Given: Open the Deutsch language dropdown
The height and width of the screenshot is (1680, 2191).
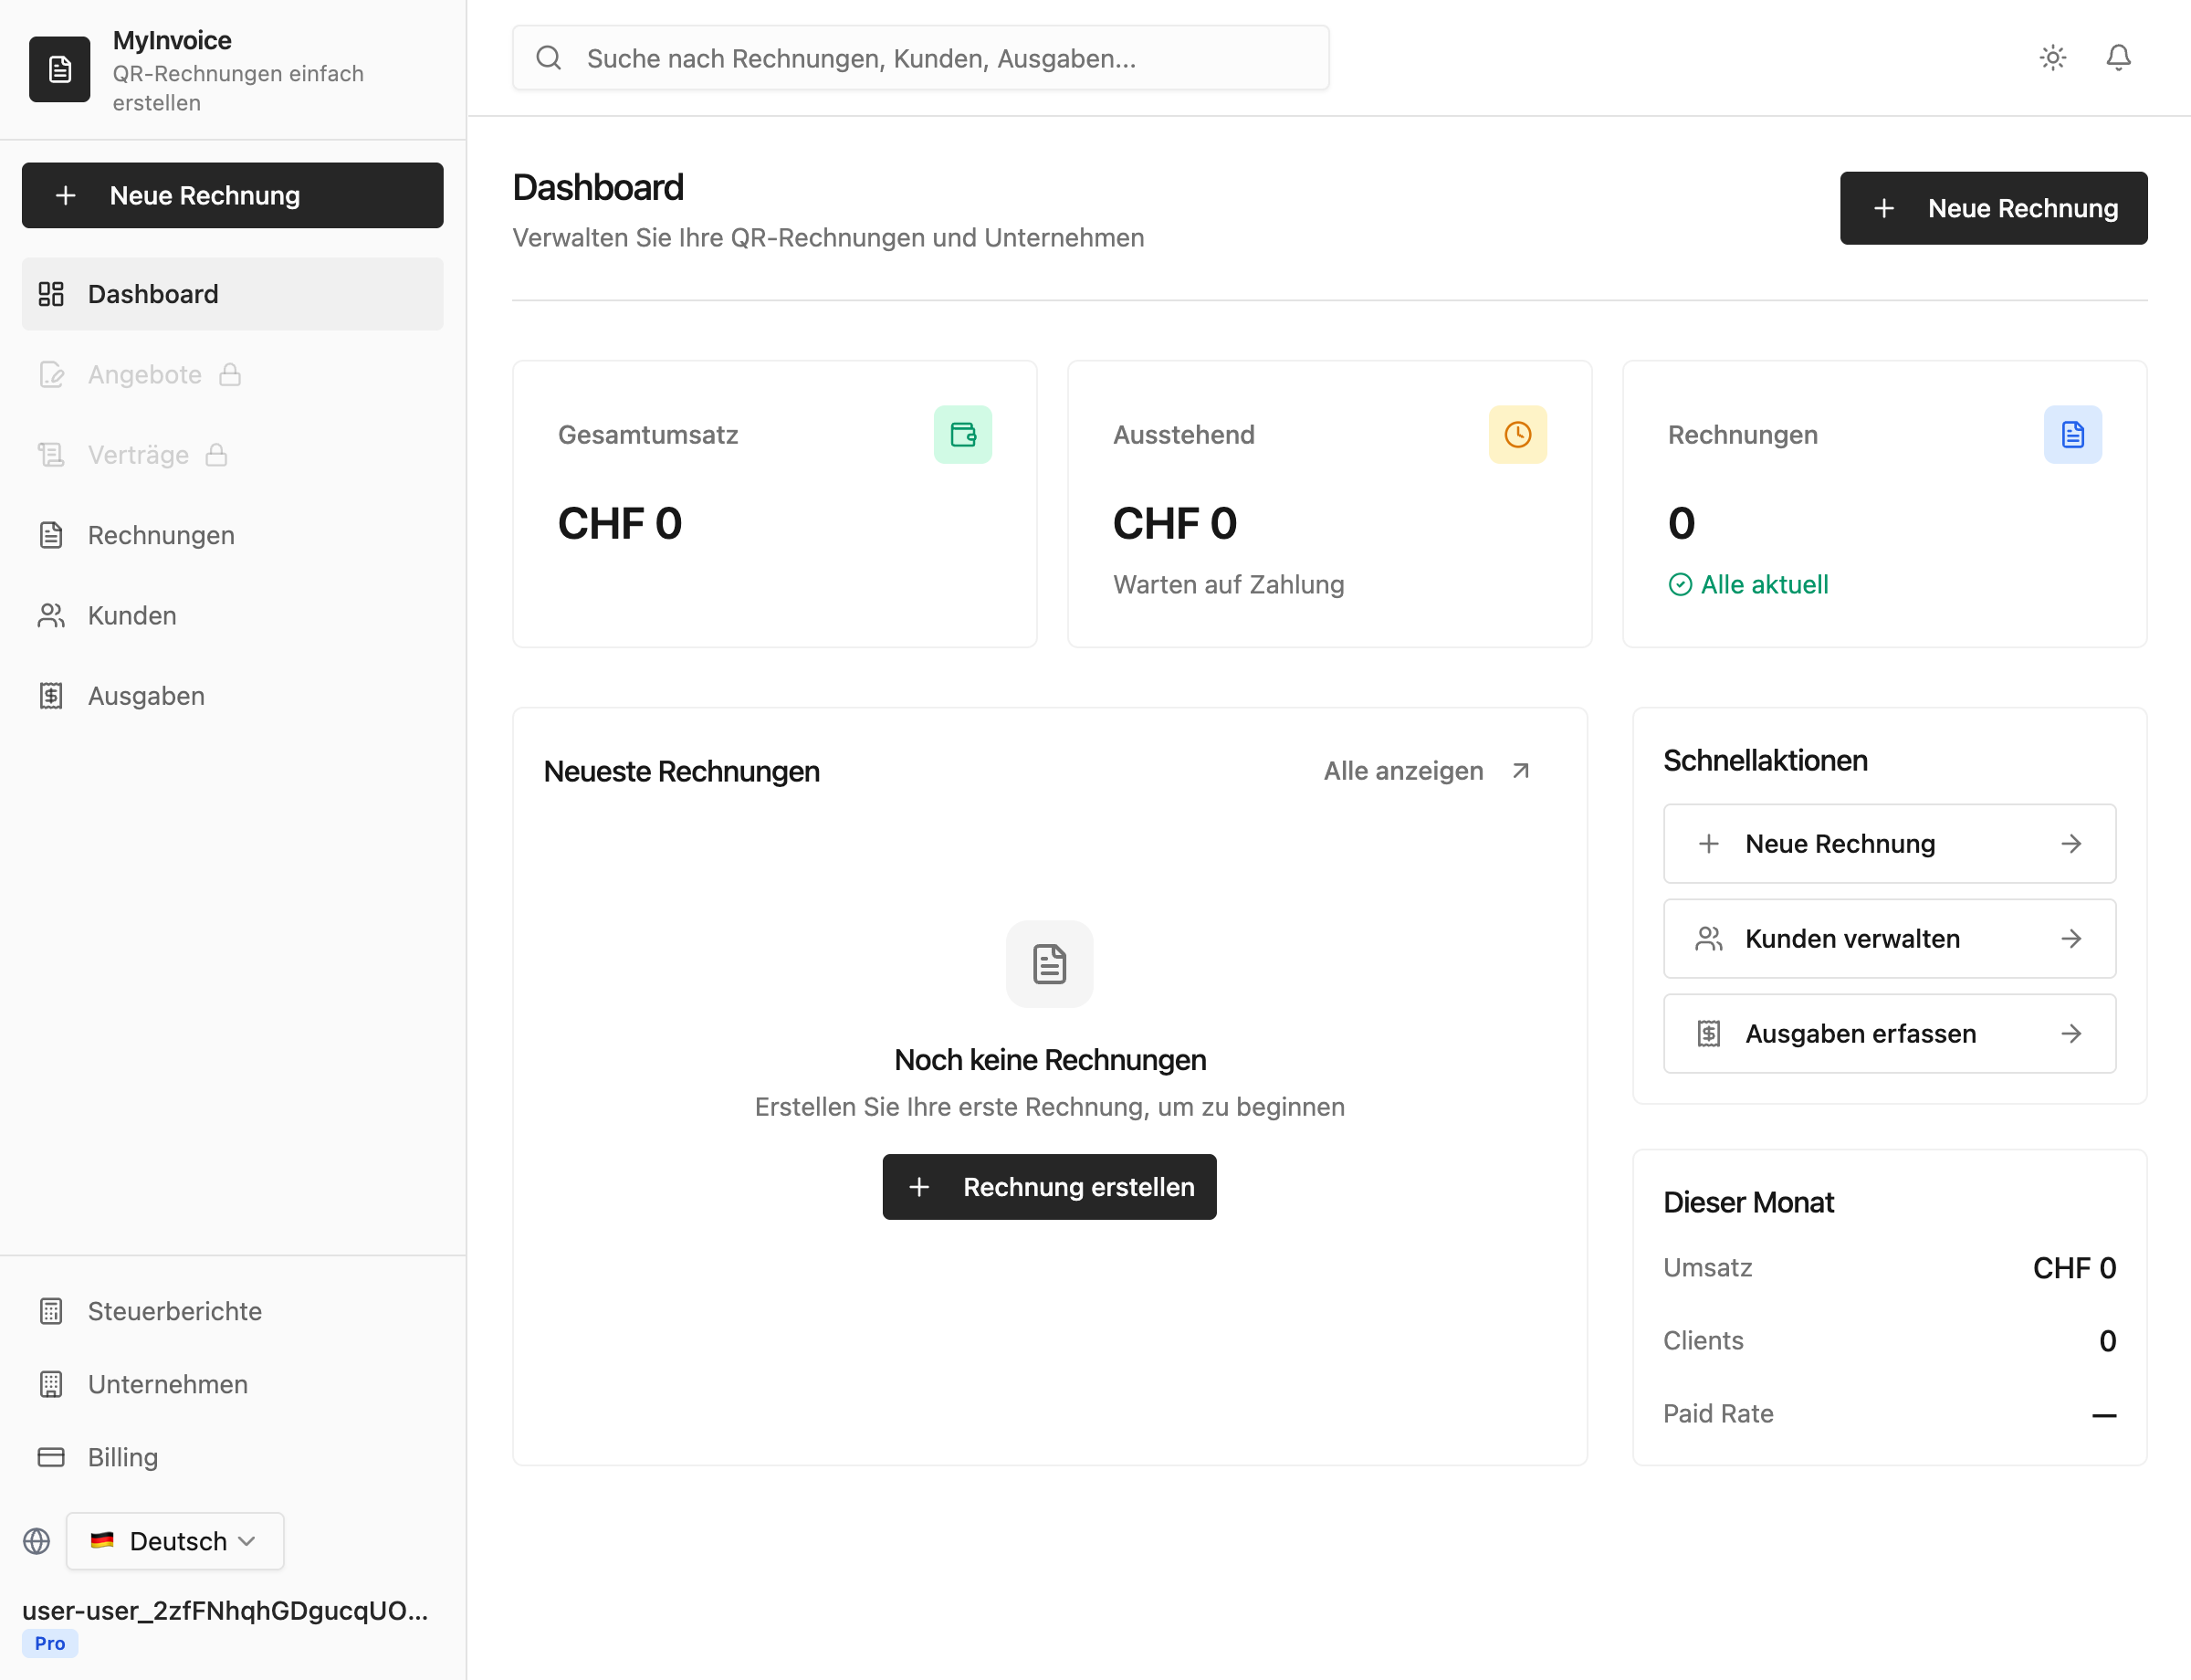Looking at the screenshot, I should coord(174,1541).
